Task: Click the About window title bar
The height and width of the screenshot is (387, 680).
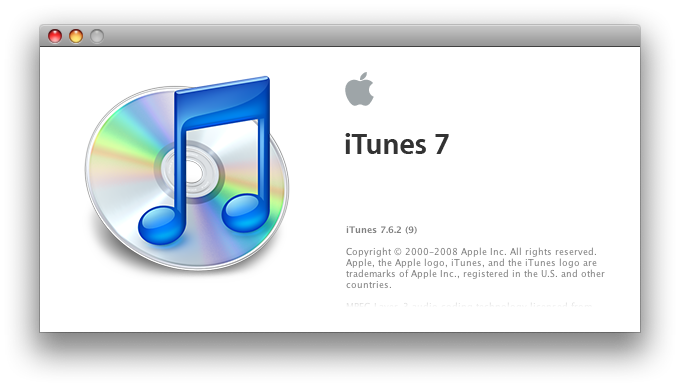Action: click(340, 36)
